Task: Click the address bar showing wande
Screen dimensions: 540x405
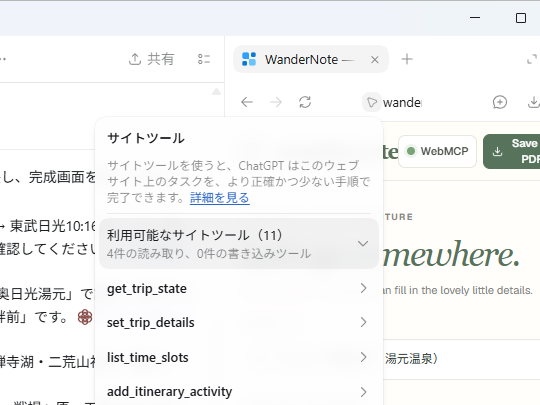Action: tap(402, 103)
